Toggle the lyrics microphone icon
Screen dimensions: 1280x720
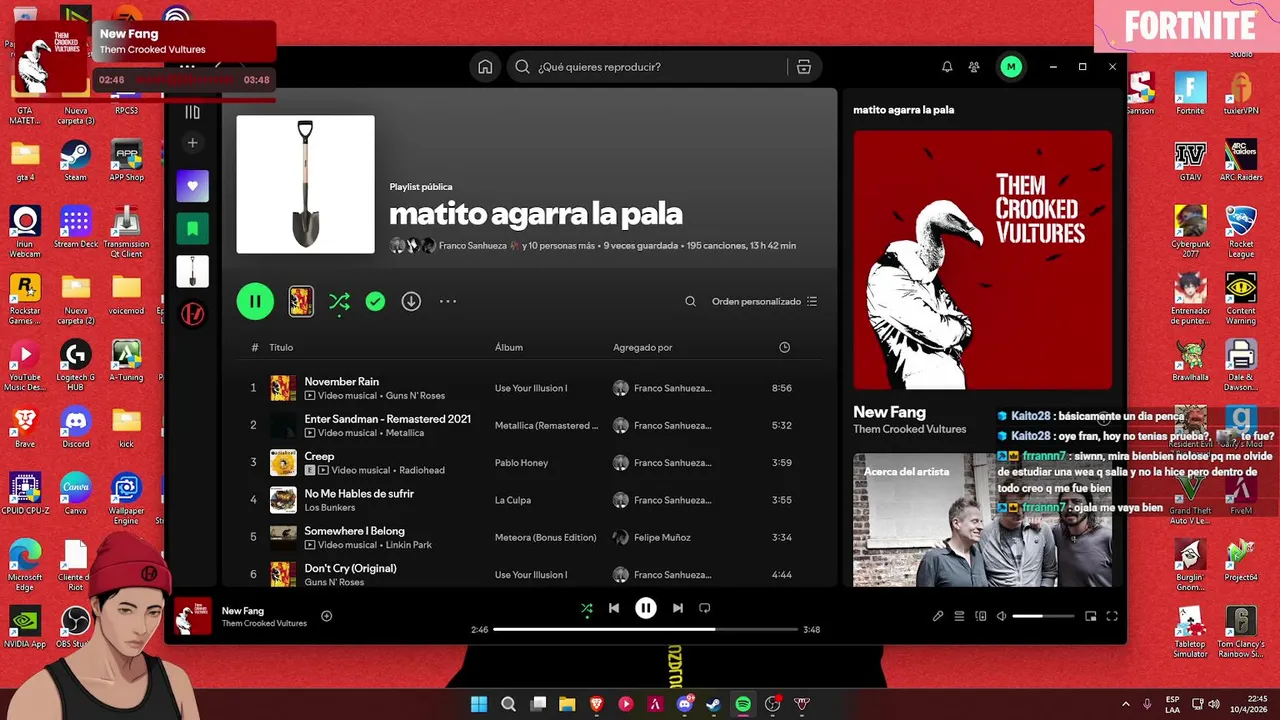(x=938, y=616)
